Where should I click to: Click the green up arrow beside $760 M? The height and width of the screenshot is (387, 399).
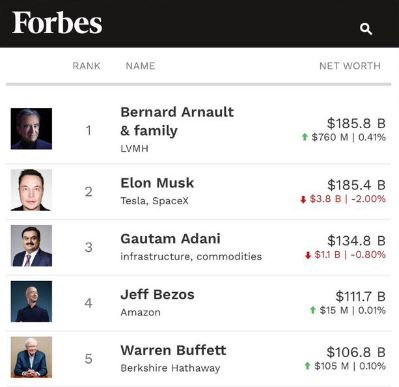pyautogui.click(x=304, y=137)
